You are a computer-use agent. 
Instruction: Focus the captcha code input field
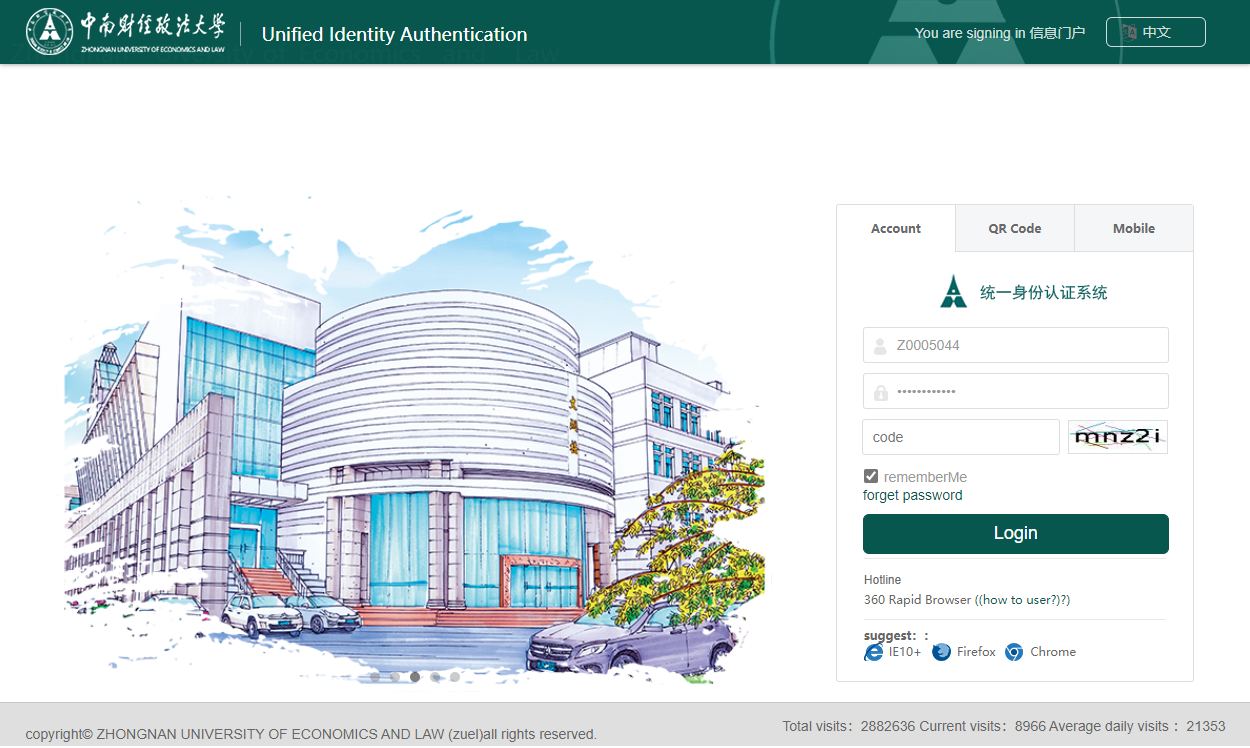coord(960,437)
